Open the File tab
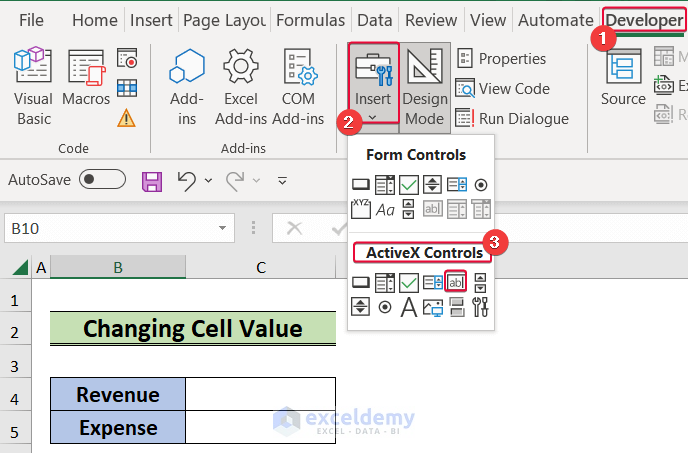Image resolution: width=688 pixels, height=453 pixels. point(31,20)
